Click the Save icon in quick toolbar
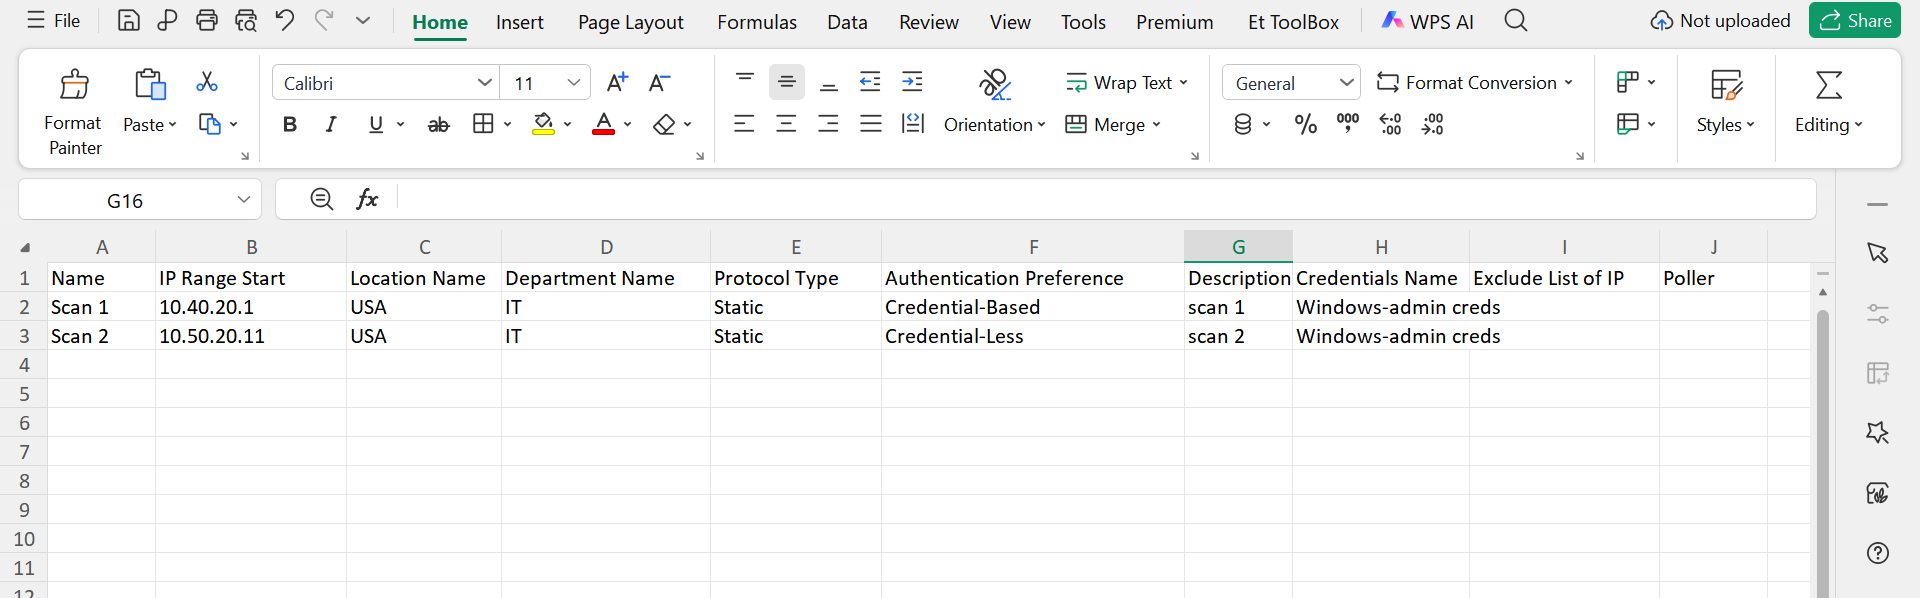This screenshot has height=598, width=1920. click(x=128, y=20)
